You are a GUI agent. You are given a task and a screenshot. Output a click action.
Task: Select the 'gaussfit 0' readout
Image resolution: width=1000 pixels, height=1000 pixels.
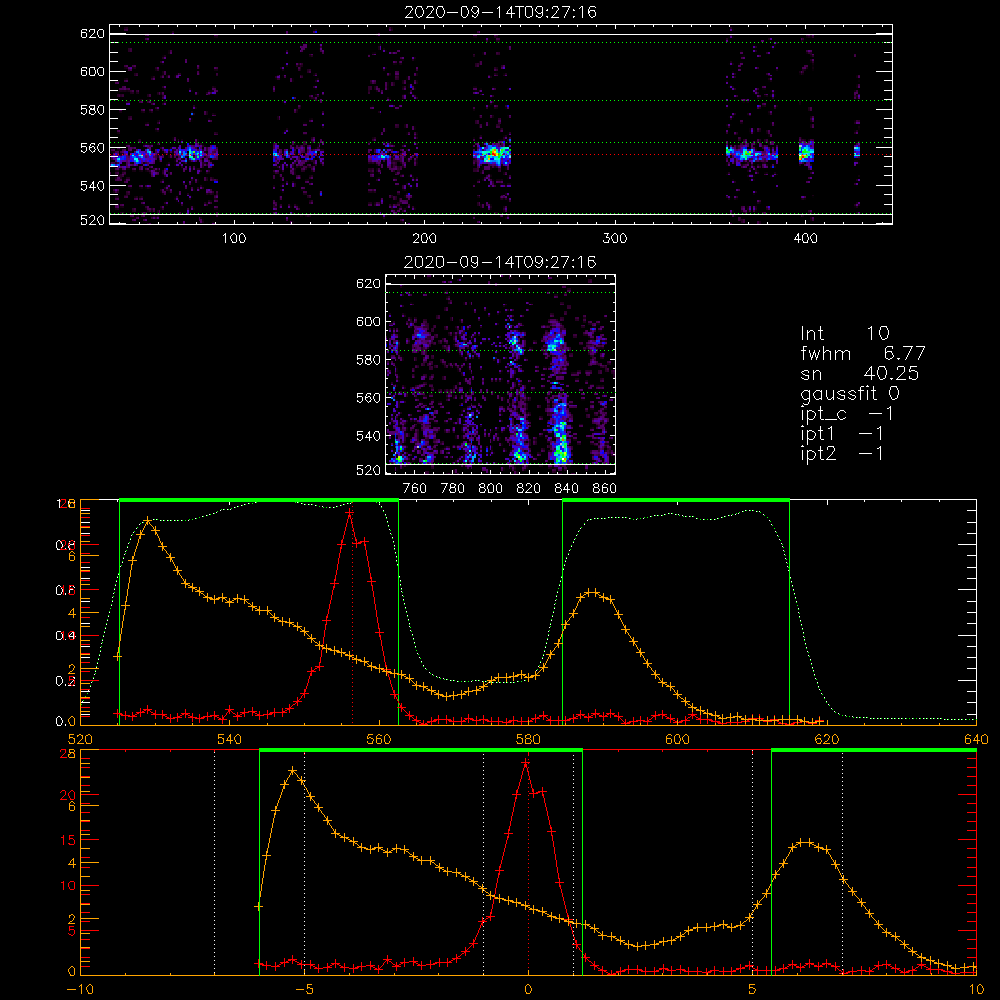click(850, 394)
